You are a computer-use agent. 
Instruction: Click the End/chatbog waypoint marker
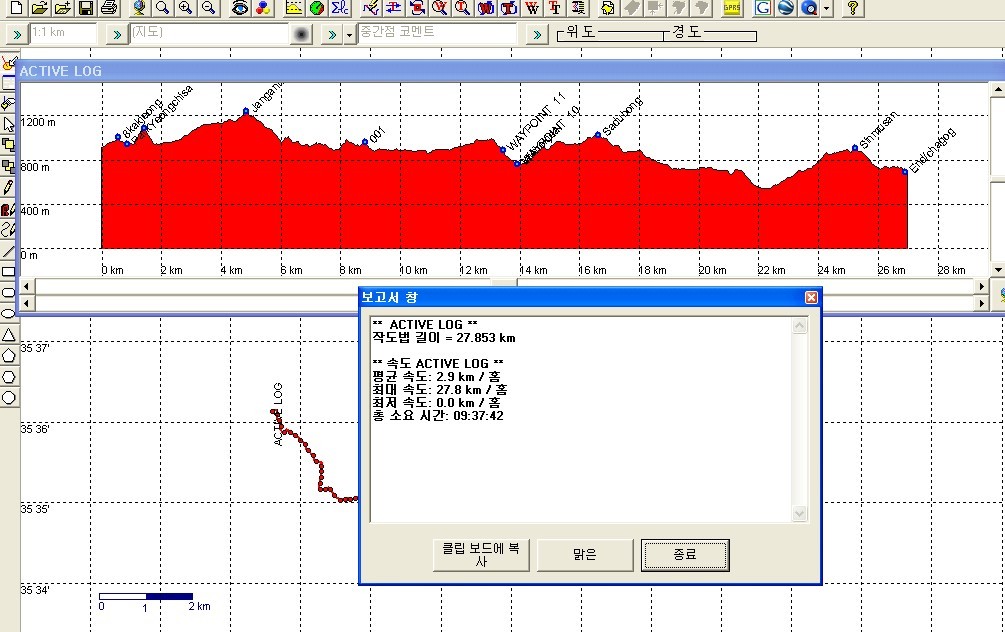pyautogui.click(x=905, y=172)
